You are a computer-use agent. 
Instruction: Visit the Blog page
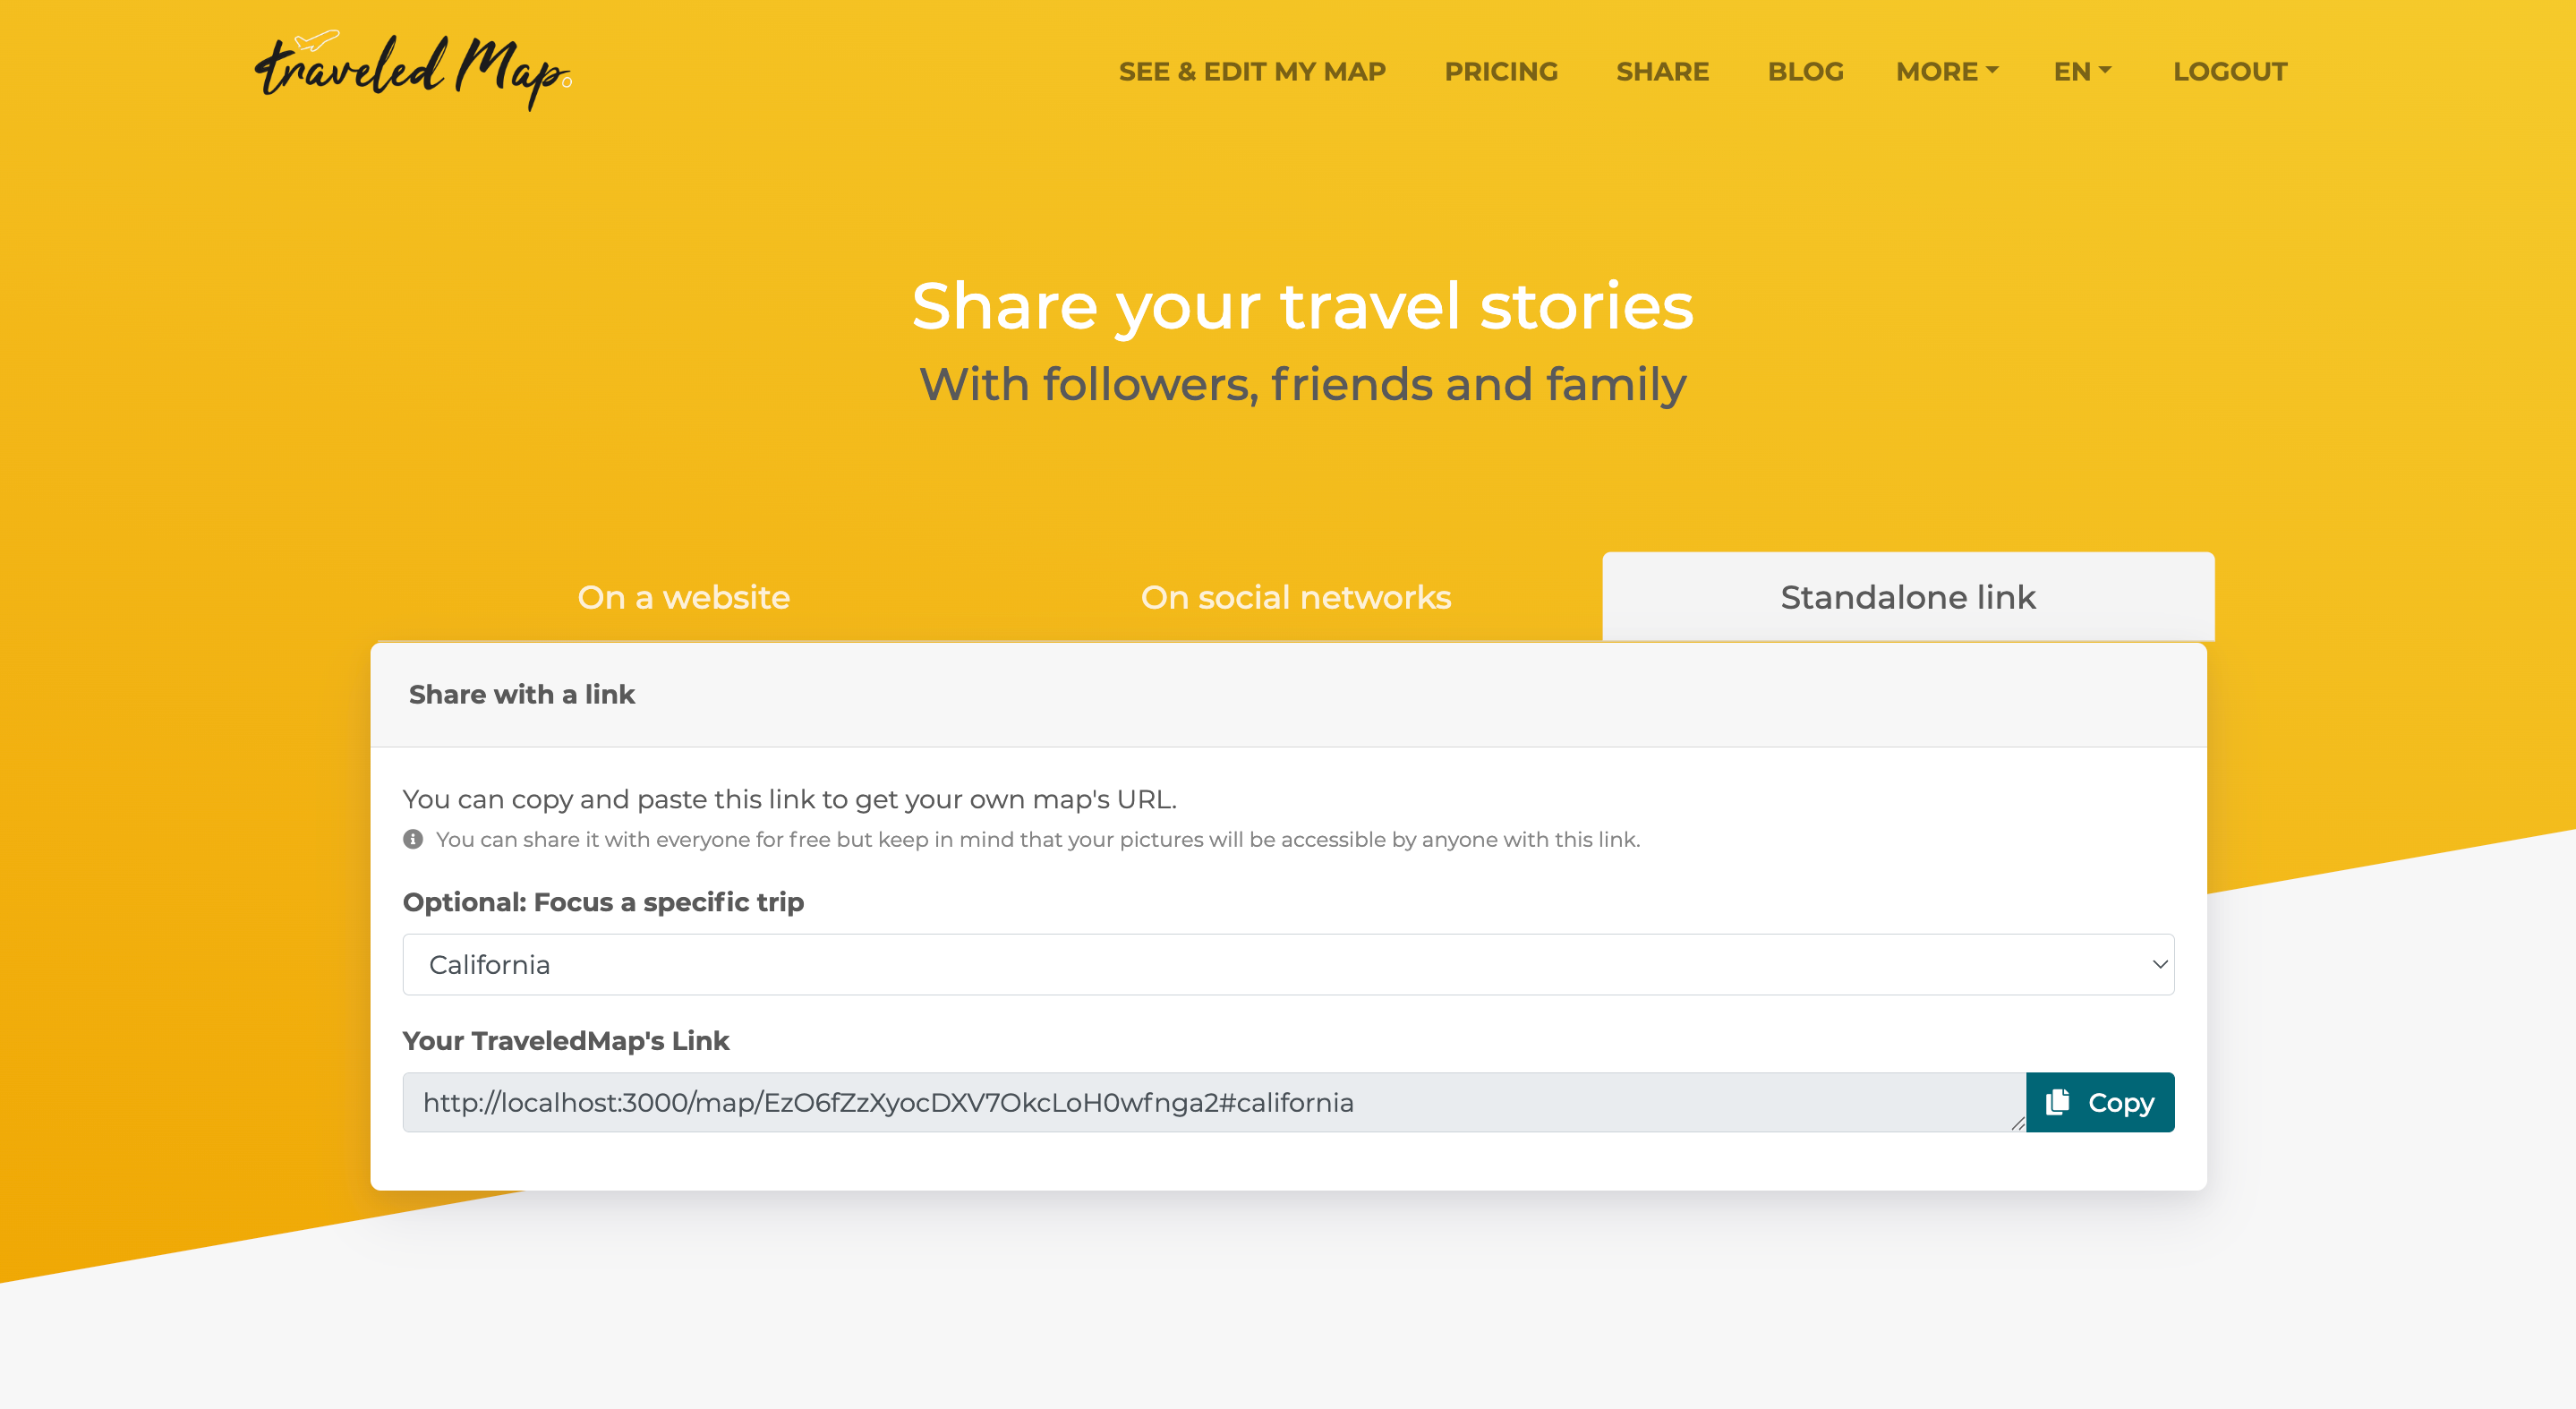1805,72
